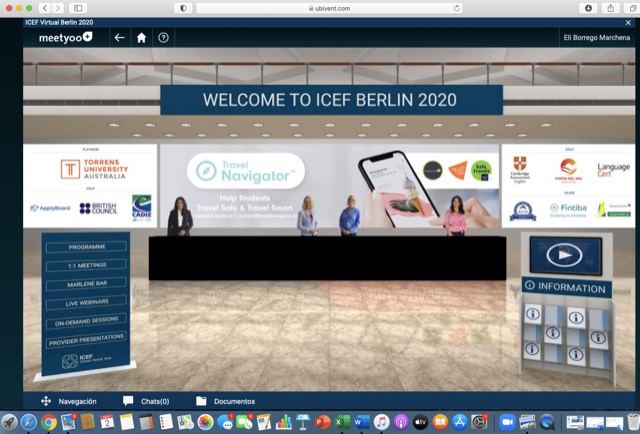Open Eli Borrego Marchena user profile
The image size is (640, 434).
(597, 38)
